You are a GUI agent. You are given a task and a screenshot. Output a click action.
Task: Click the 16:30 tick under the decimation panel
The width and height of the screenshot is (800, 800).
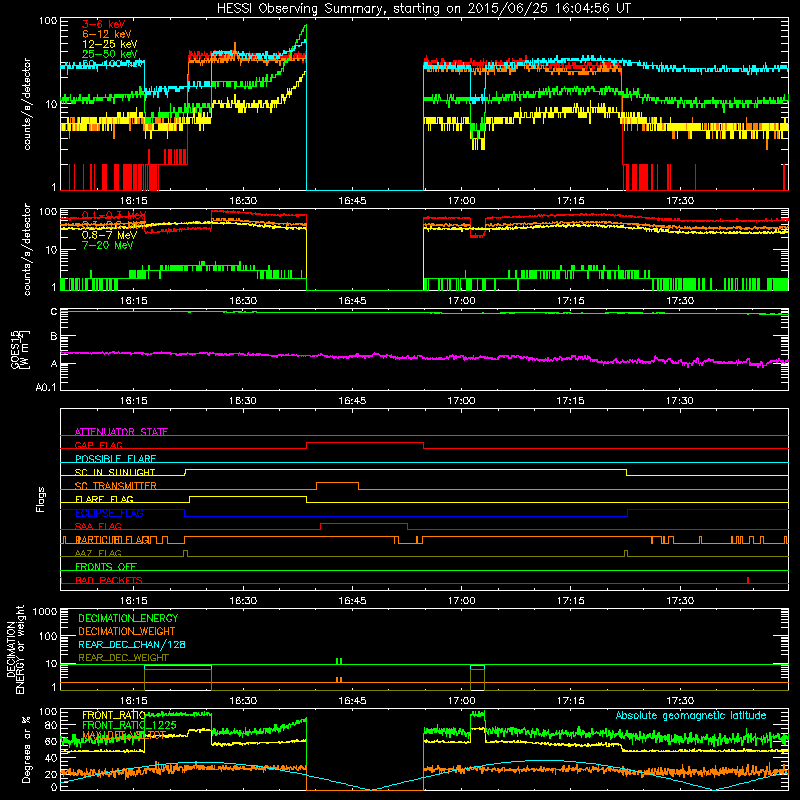[243, 701]
